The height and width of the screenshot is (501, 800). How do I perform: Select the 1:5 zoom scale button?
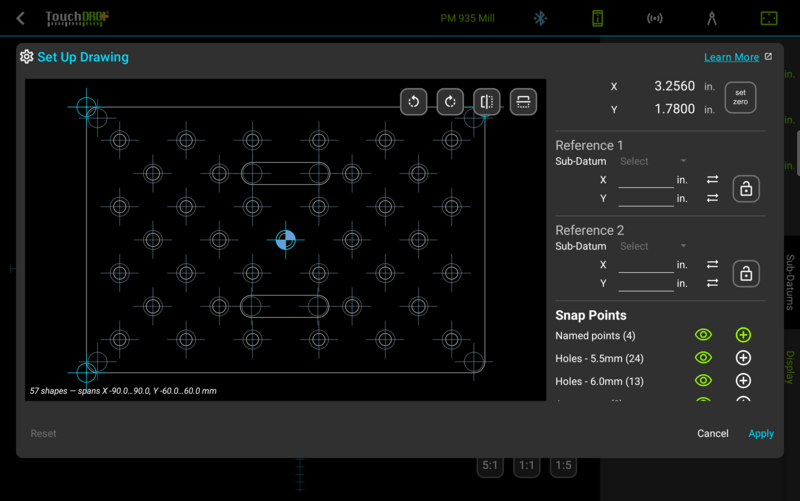tap(563, 465)
